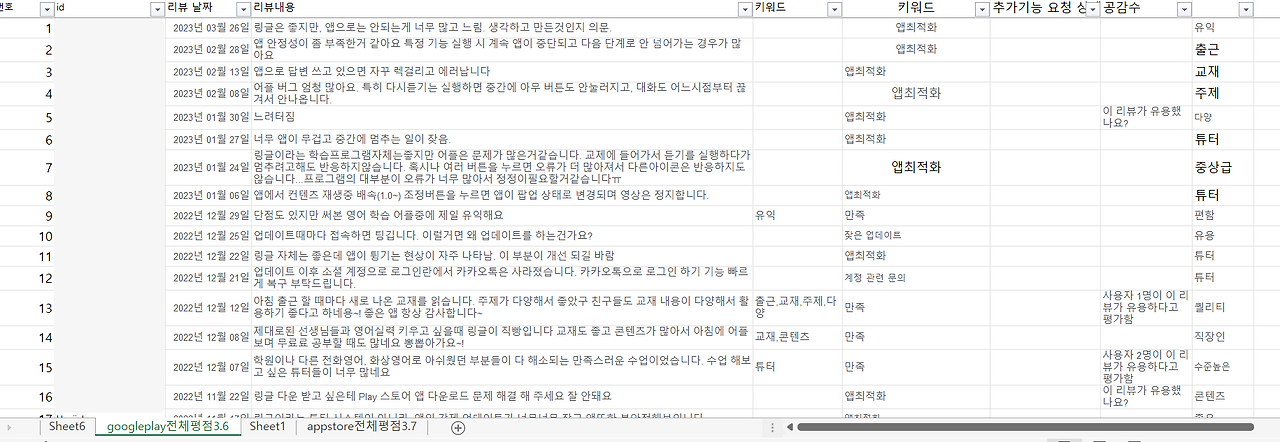Select the 편함 cell in last column
1280x442 pixels.
pyautogui.click(x=1224, y=215)
